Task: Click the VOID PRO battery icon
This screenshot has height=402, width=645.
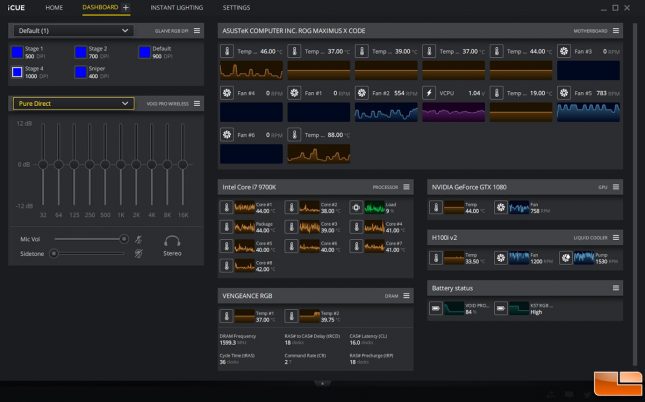Action: pyautogui.click(x=436, y=308)
